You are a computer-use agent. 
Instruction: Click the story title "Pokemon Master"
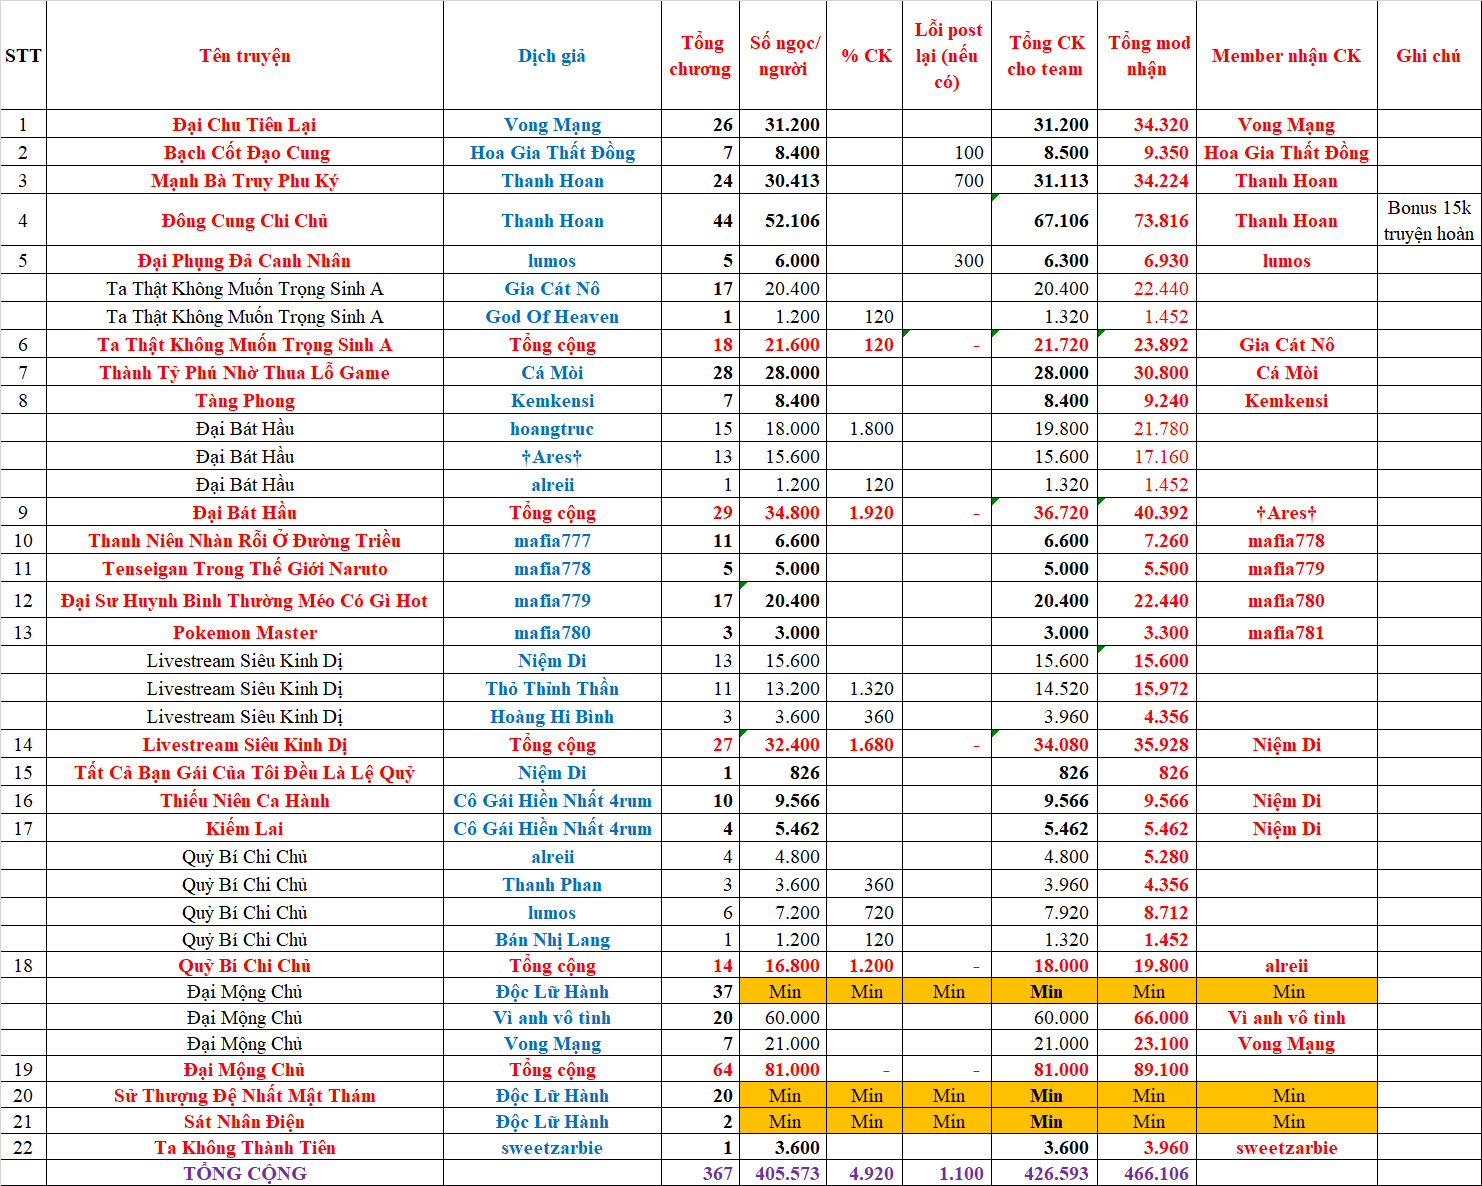[x=245, y=633]
